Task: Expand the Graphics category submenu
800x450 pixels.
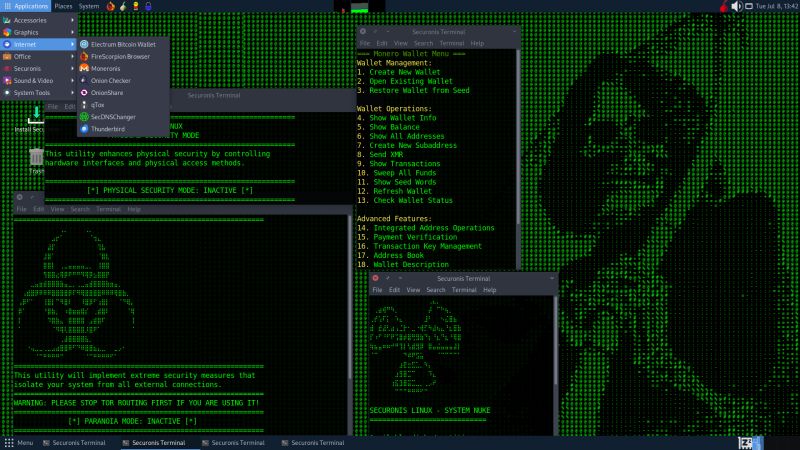Action: coord(39,32)
